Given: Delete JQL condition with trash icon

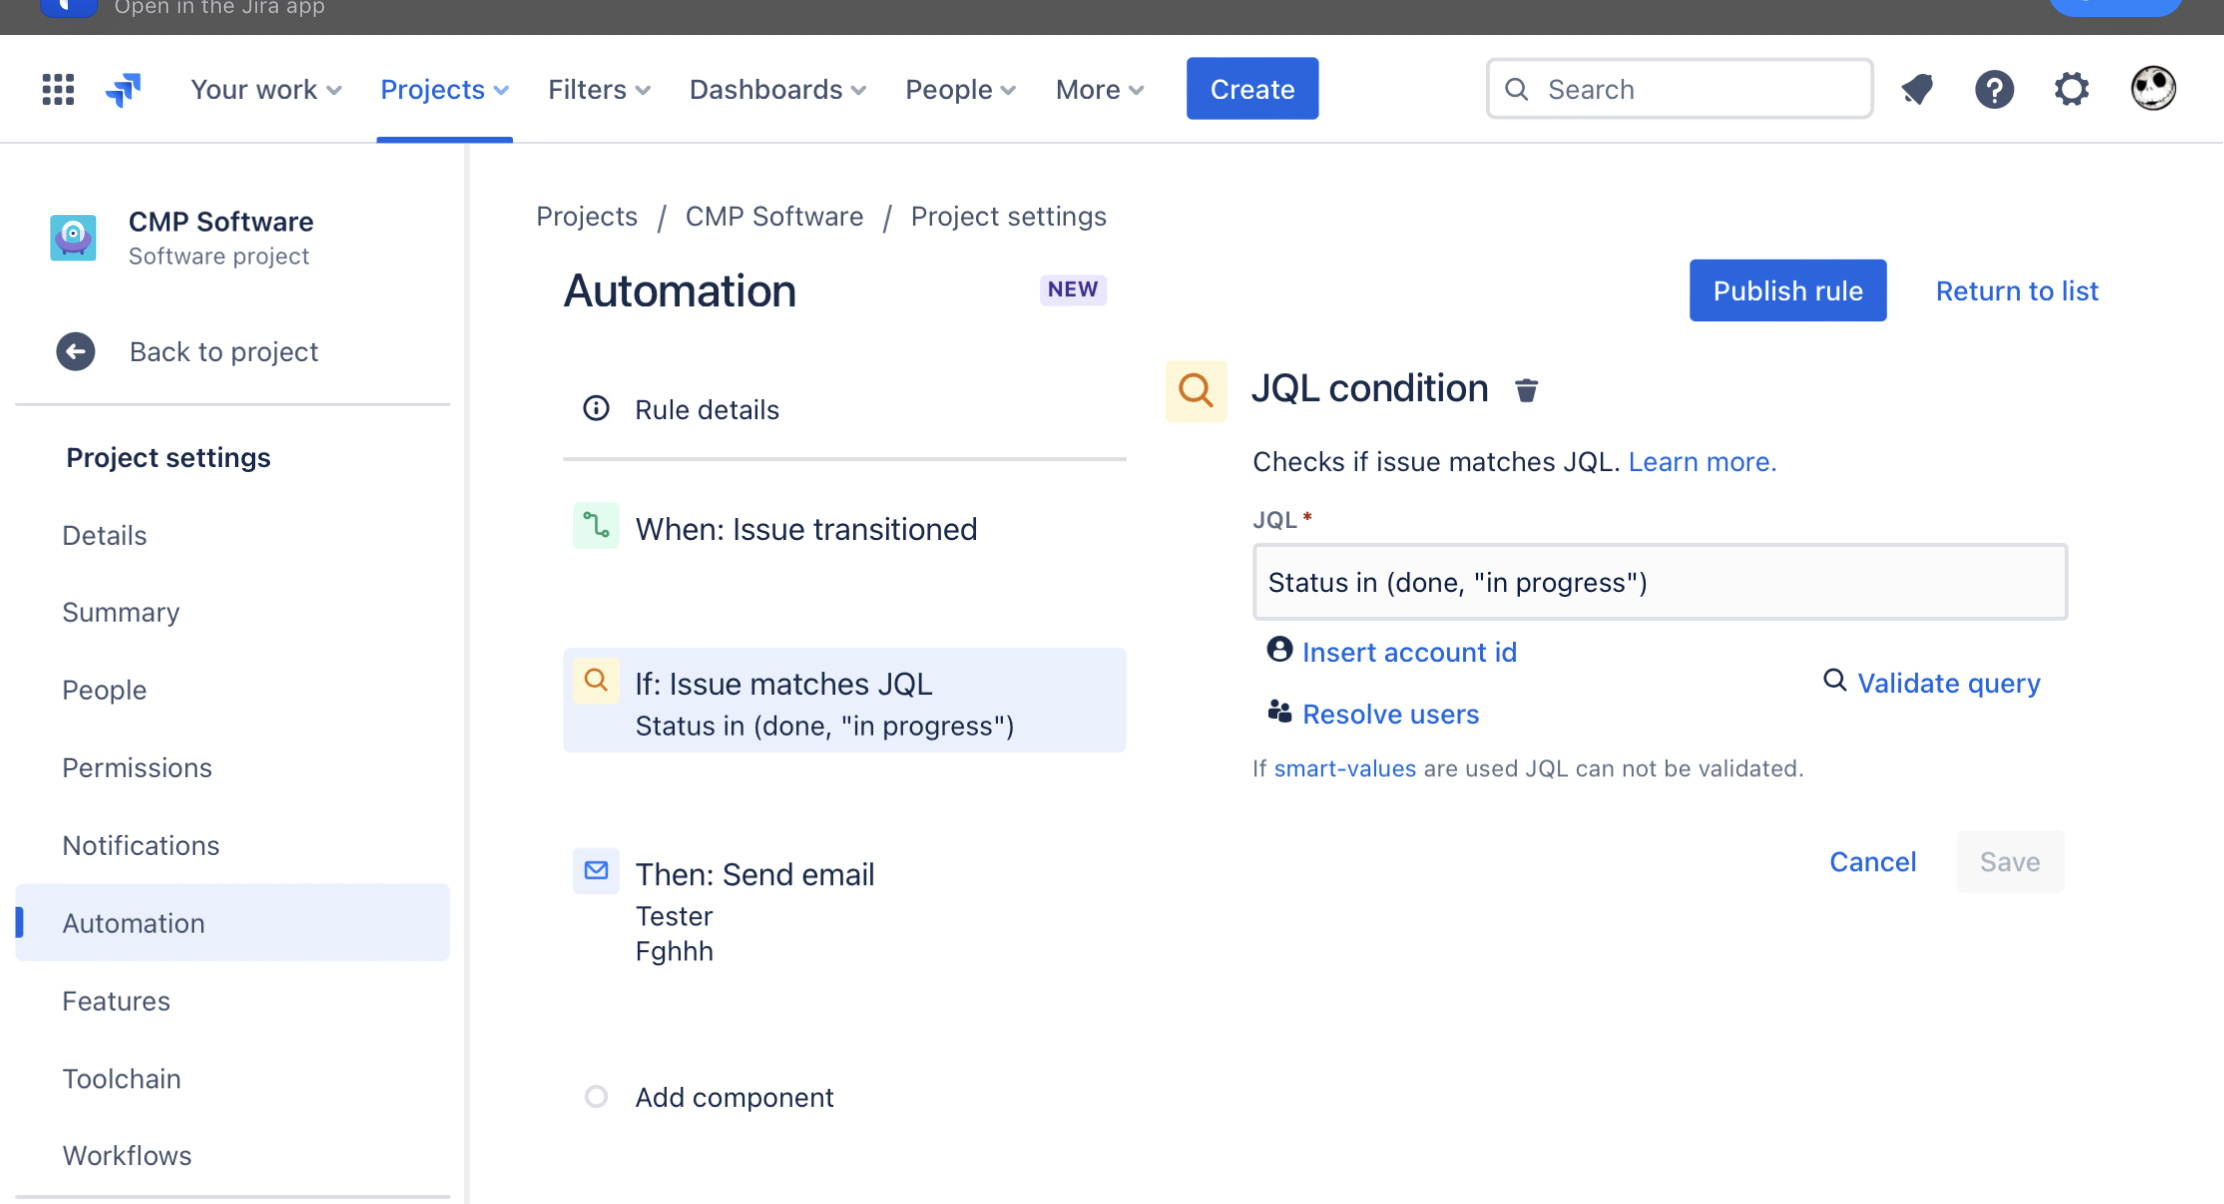Looking at the screenshot, I should (x=1526, y=390).
